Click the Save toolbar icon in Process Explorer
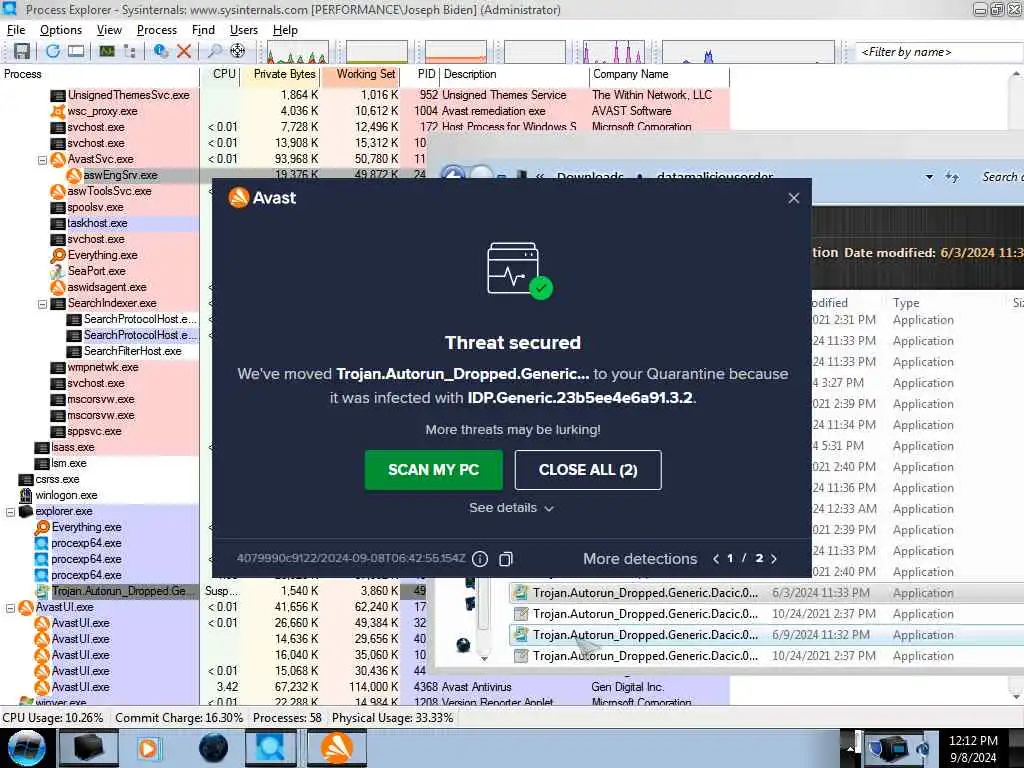 22,51
